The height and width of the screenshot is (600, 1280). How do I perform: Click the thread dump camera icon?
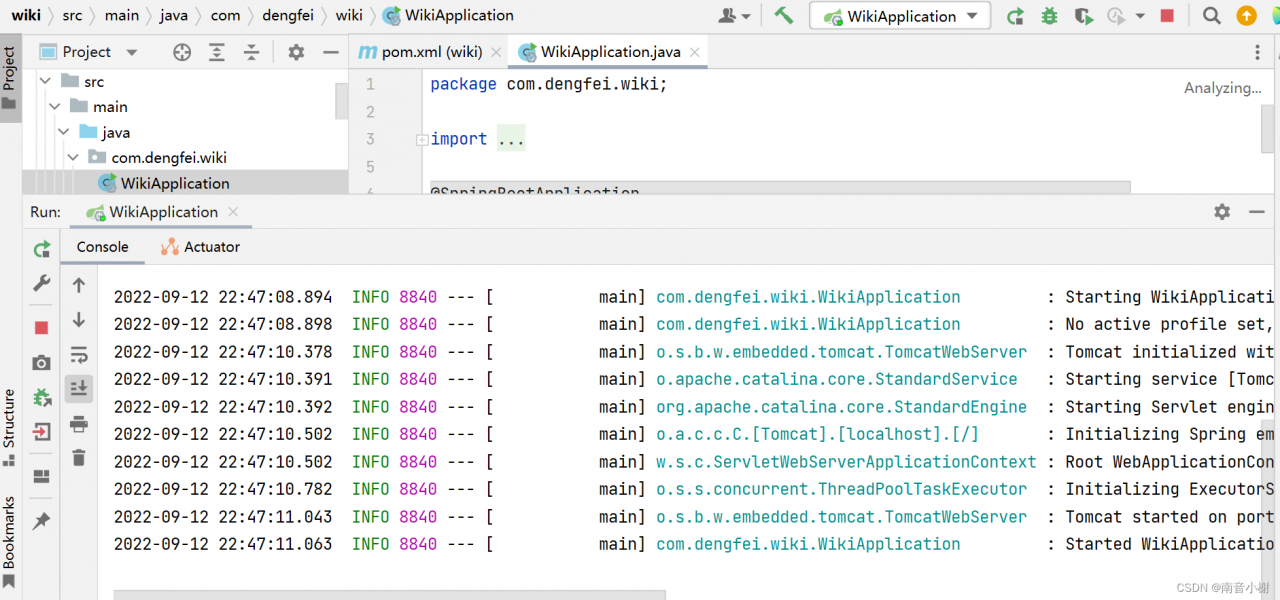(41, 362)
